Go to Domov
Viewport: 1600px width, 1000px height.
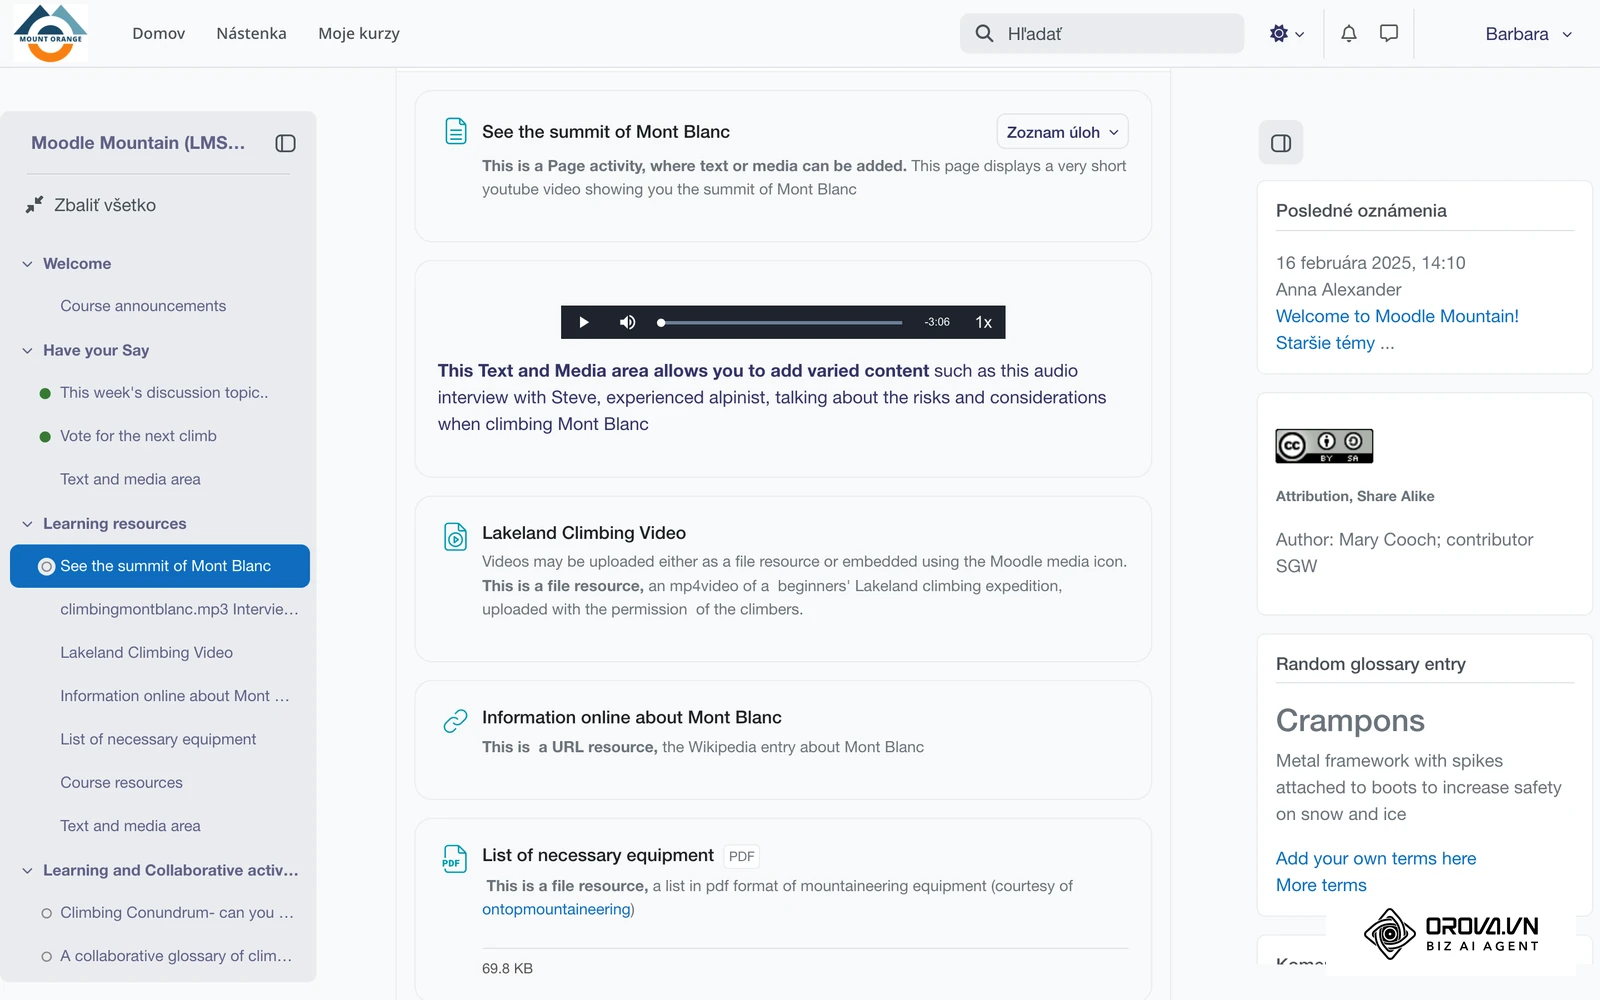point(158,33)
